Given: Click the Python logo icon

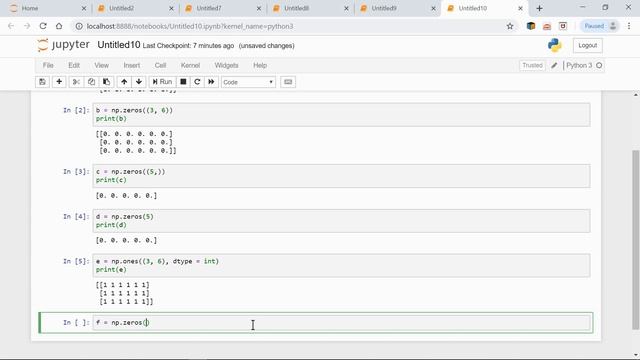Looking at the screenshot, I should pyautogui.click(x=555, y=45).
